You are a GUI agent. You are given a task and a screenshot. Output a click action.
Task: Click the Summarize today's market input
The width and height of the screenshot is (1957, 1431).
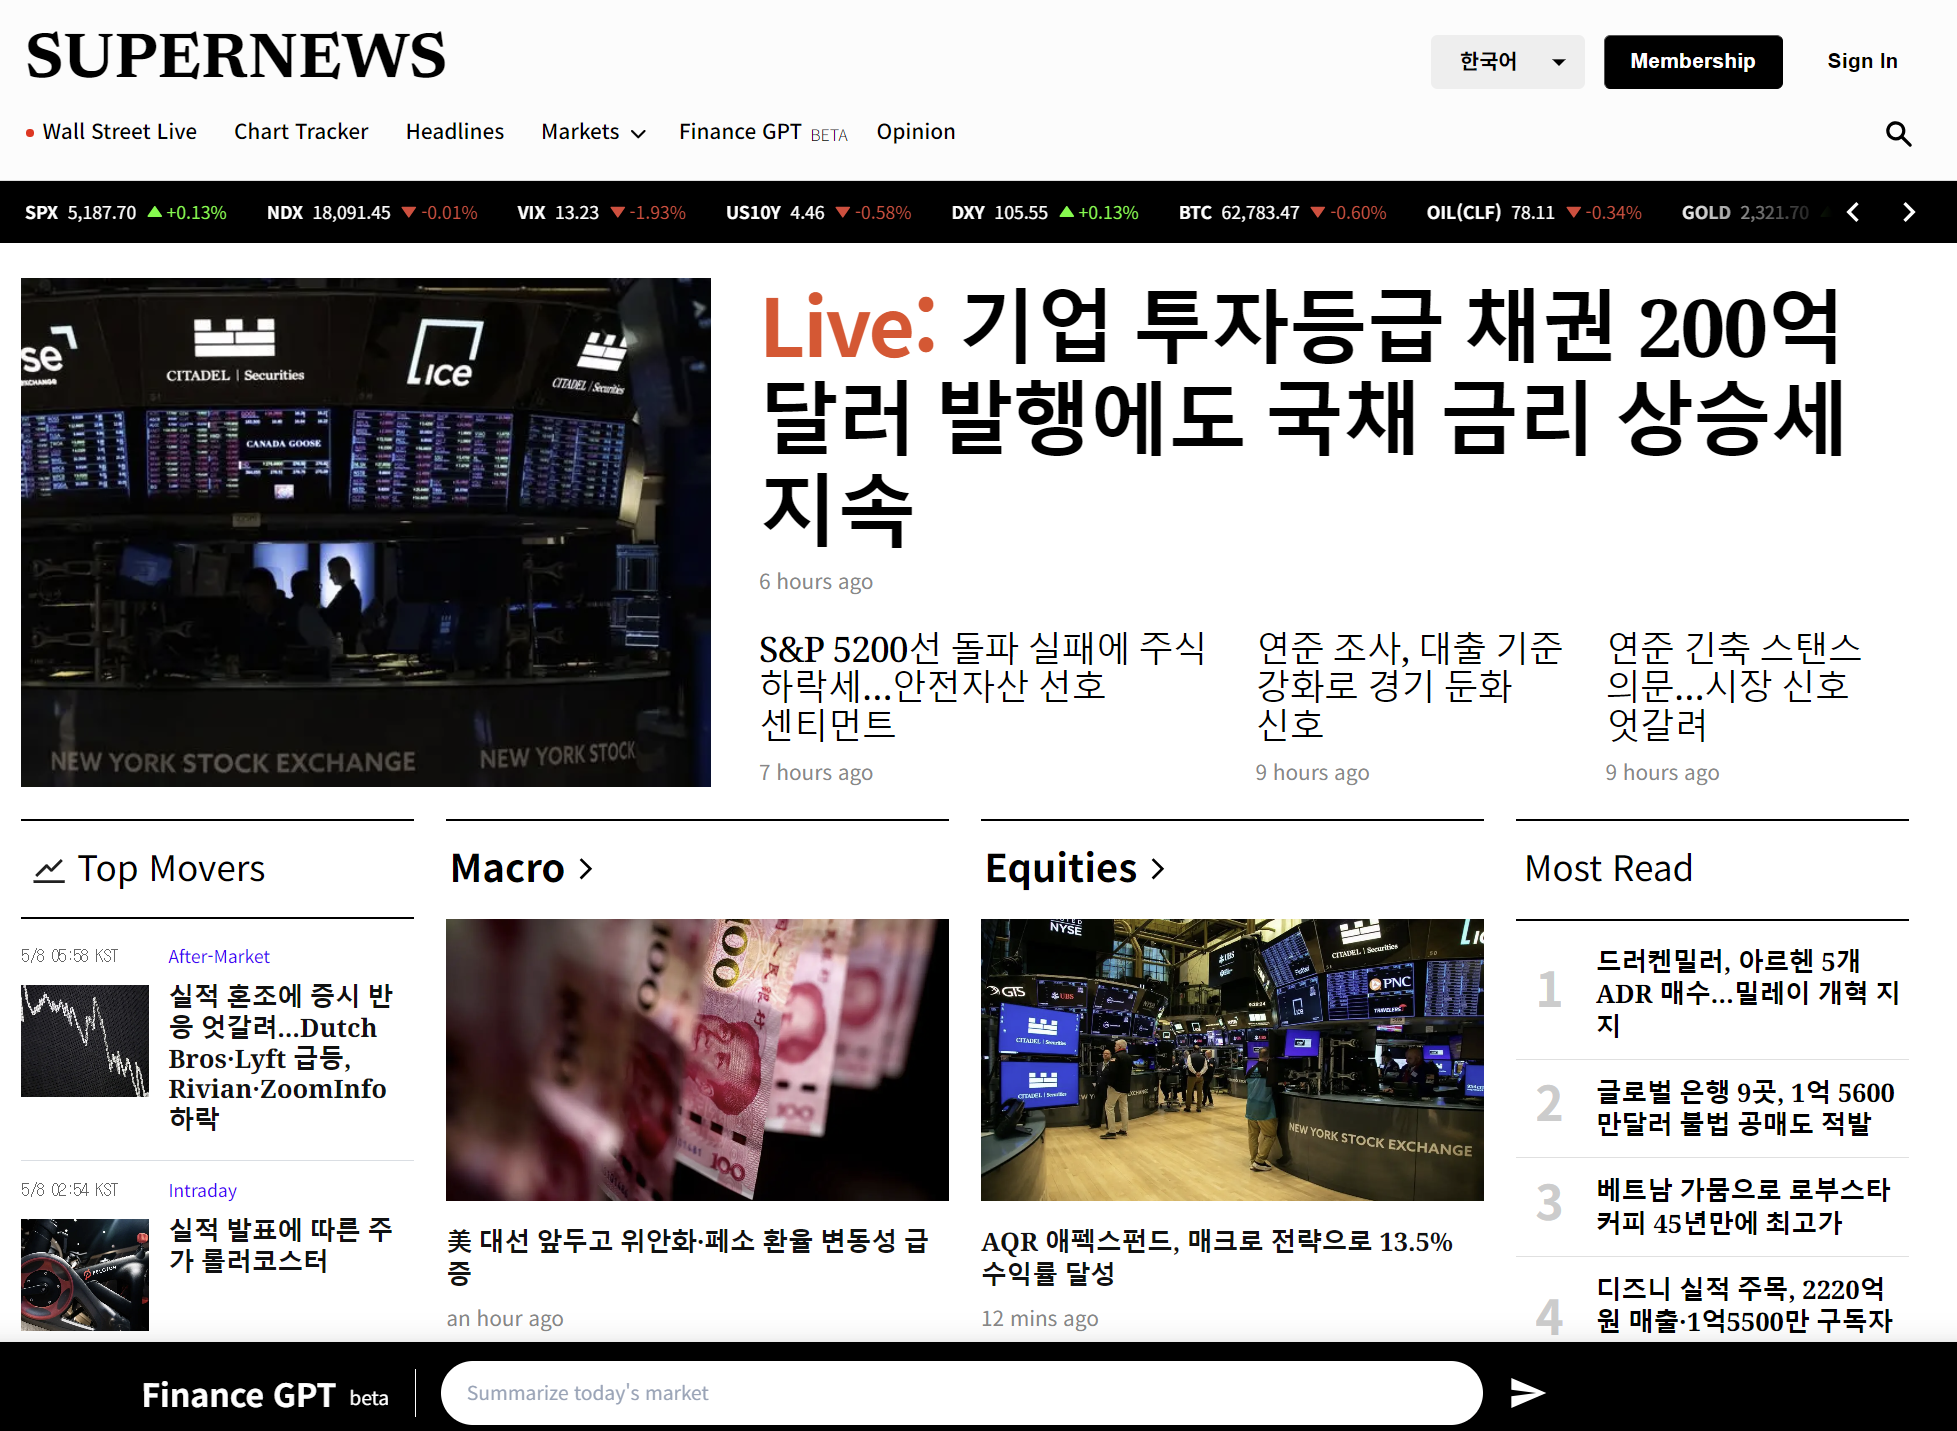(x=961, y=1393)
